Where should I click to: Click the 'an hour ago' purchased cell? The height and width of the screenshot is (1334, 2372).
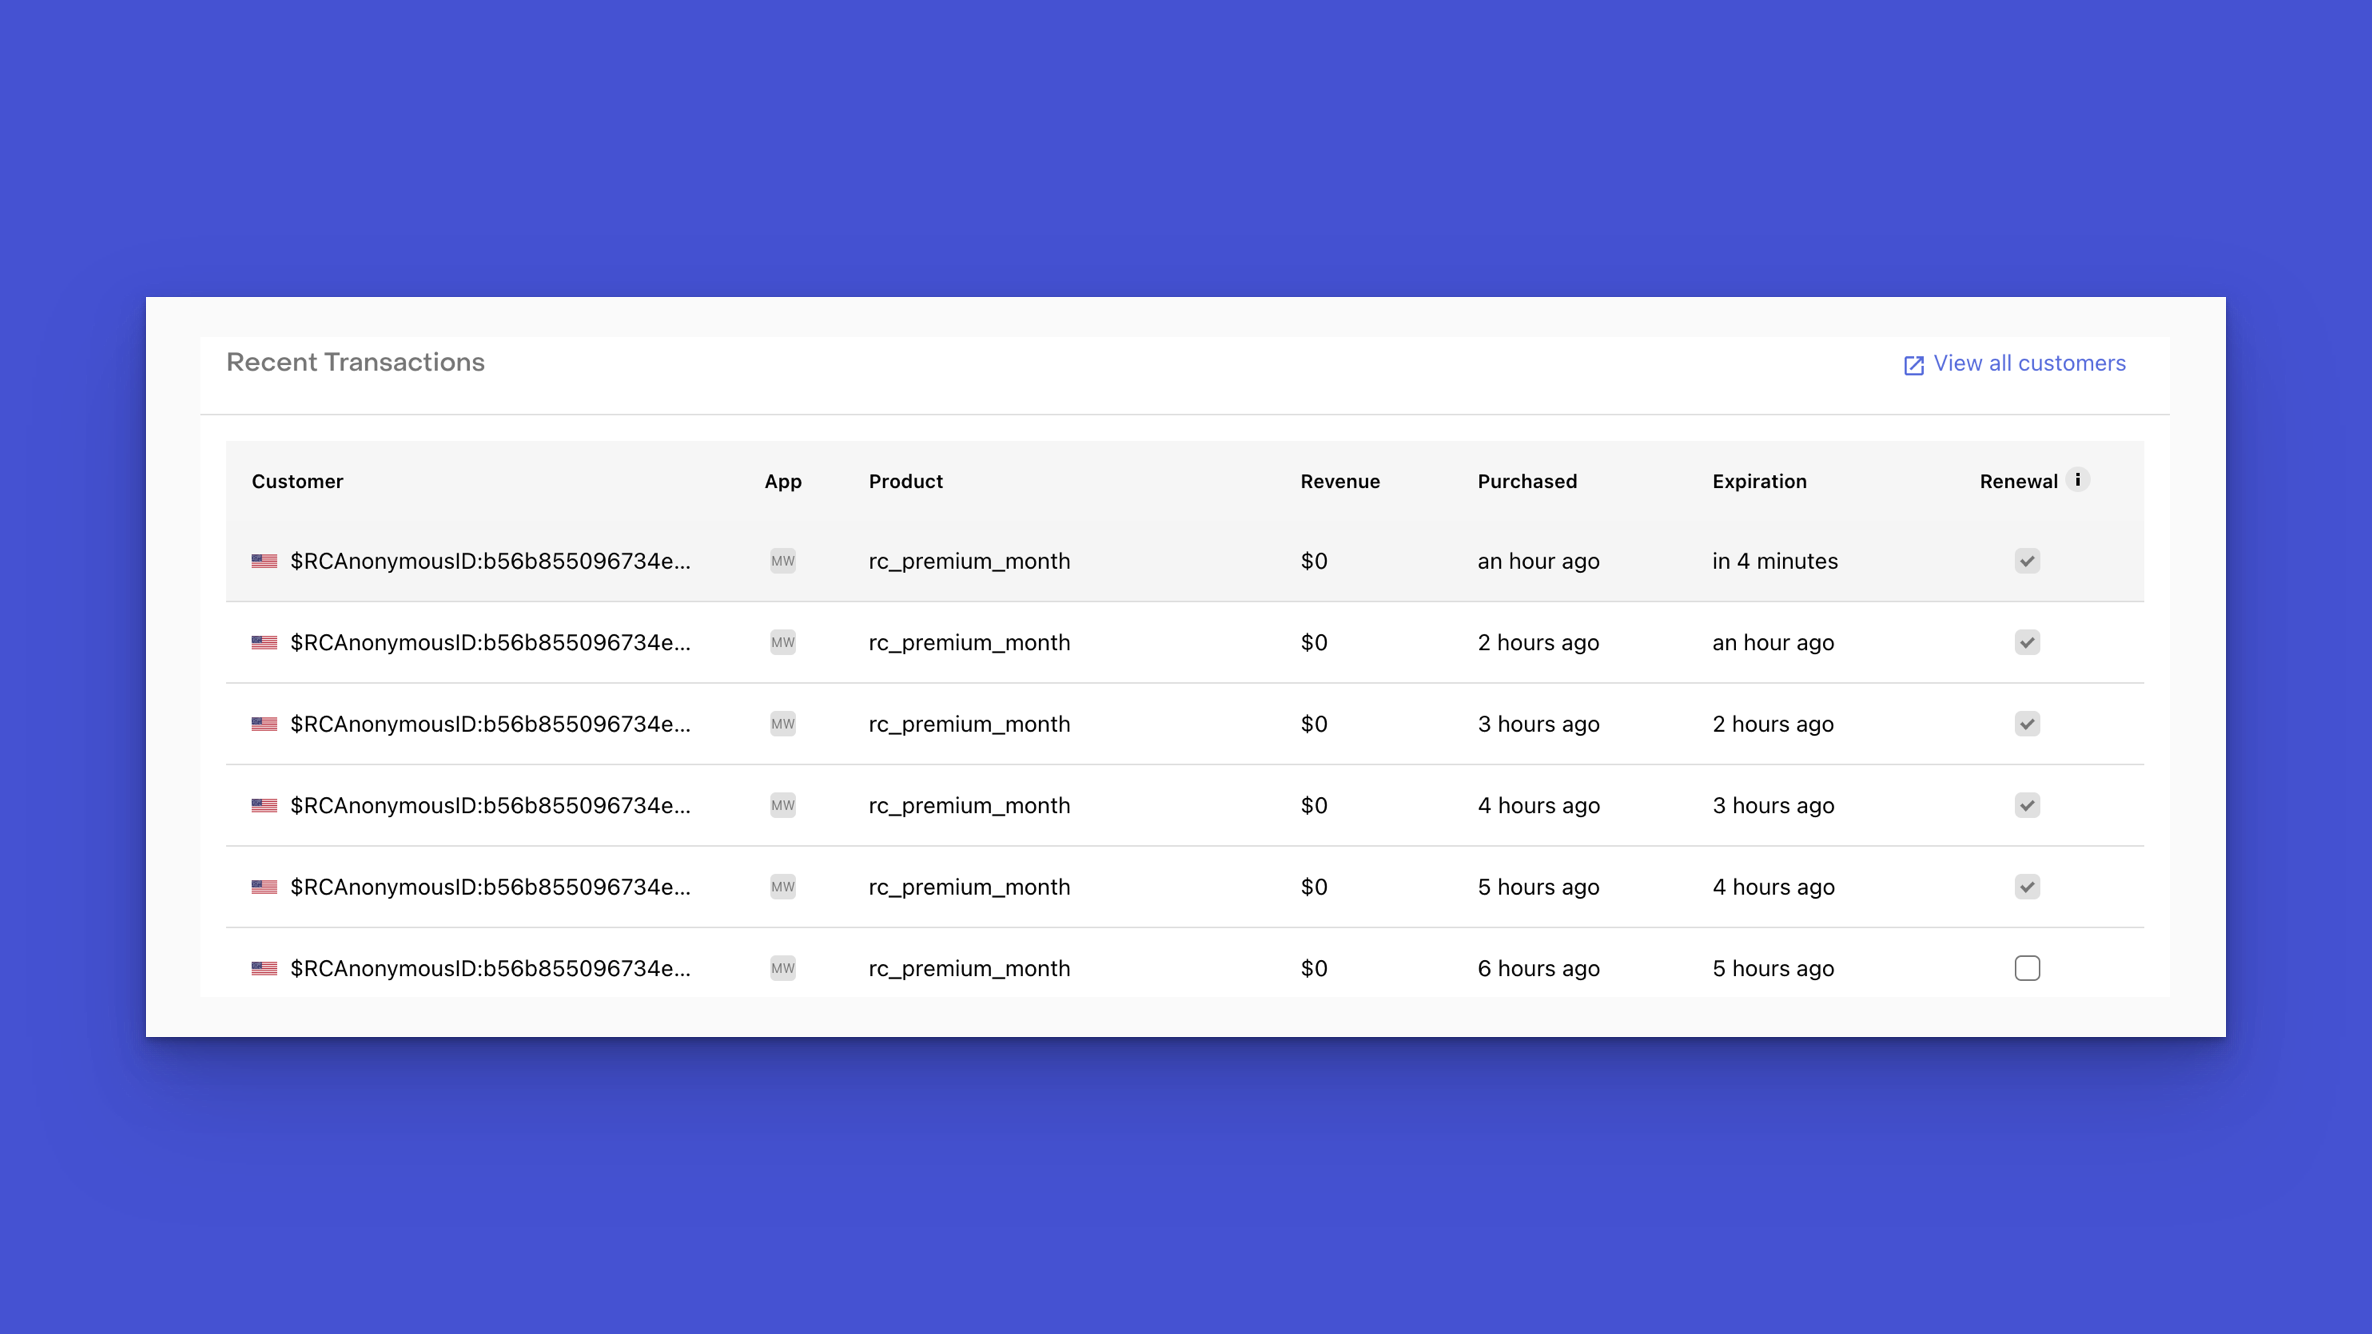coord(1538,562)
